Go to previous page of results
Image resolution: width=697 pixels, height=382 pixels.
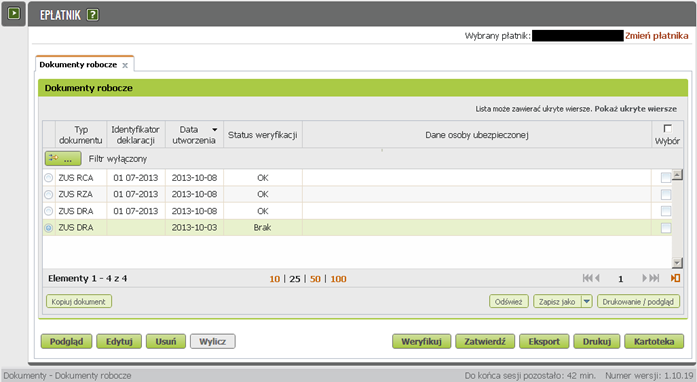(597, 278)
